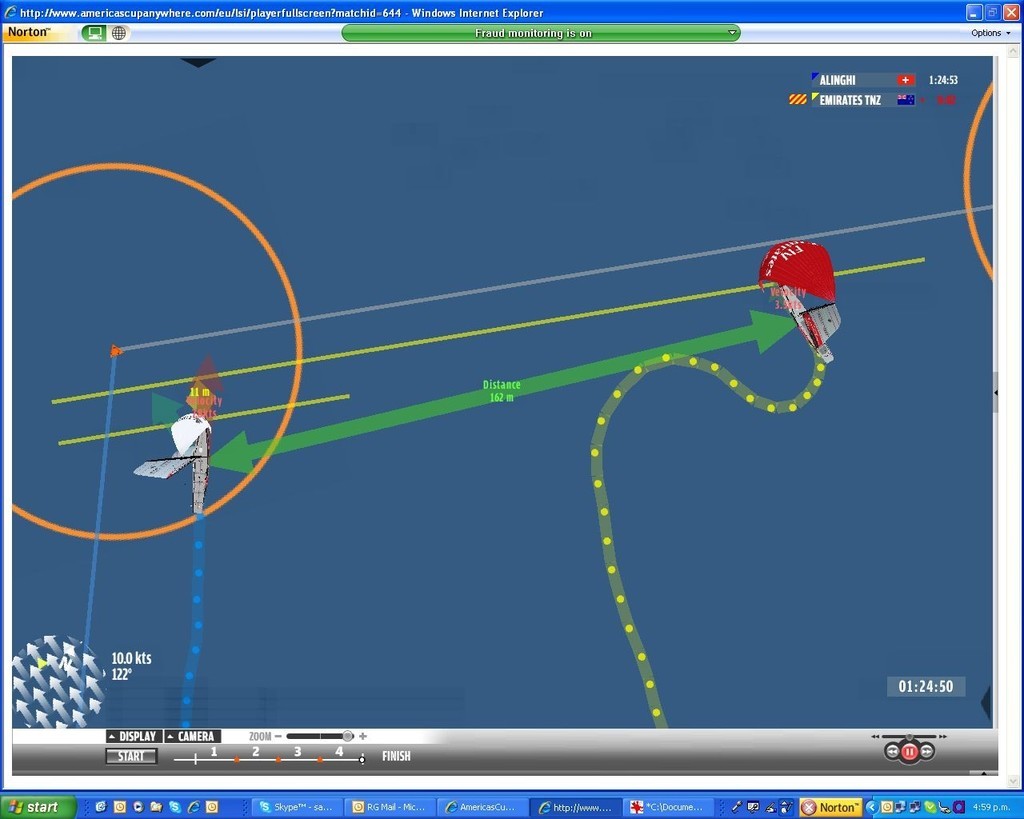This screenshot has width=1024, height=819.
Task: Fast-forward the race replay
Action: tap(927, 752)
